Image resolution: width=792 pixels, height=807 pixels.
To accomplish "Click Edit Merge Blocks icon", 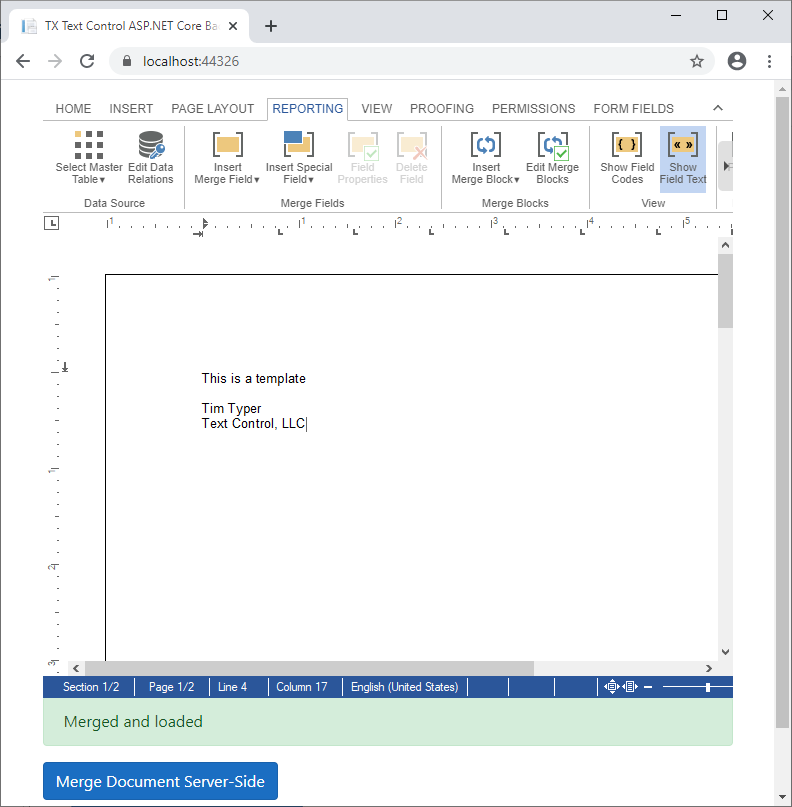I will pyautogui.click(x=552, y=158).
